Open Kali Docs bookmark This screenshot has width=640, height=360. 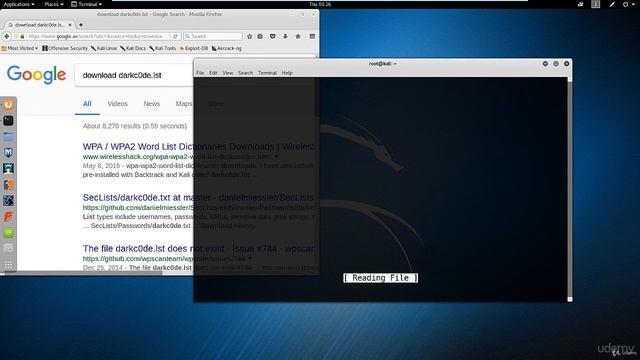(x=133, y=48)
